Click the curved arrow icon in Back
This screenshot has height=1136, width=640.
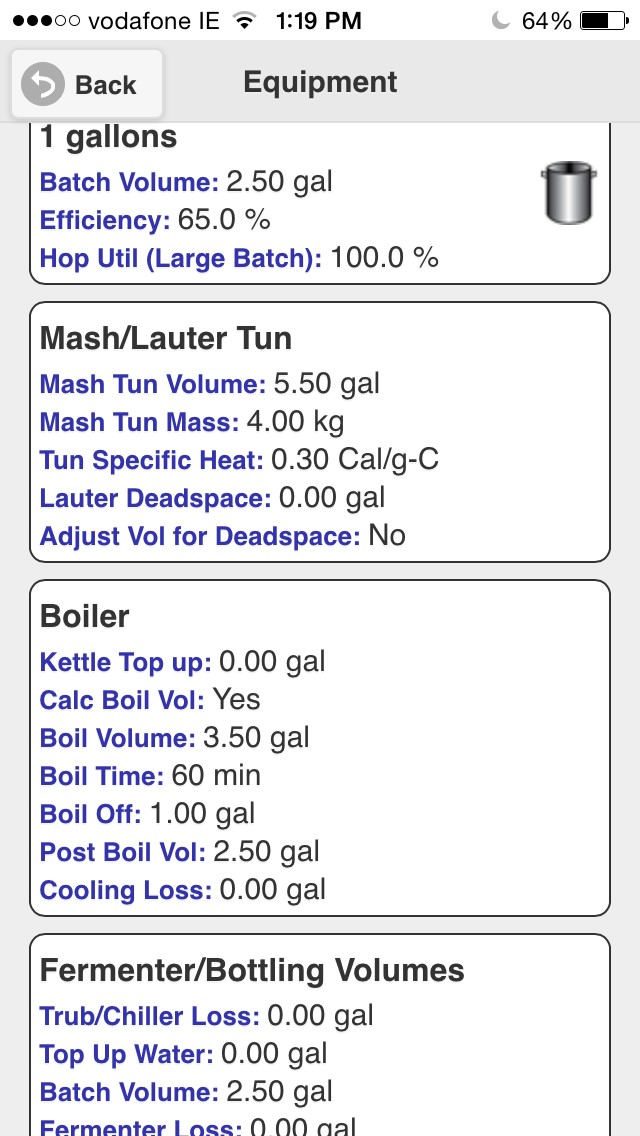point(43,85)
